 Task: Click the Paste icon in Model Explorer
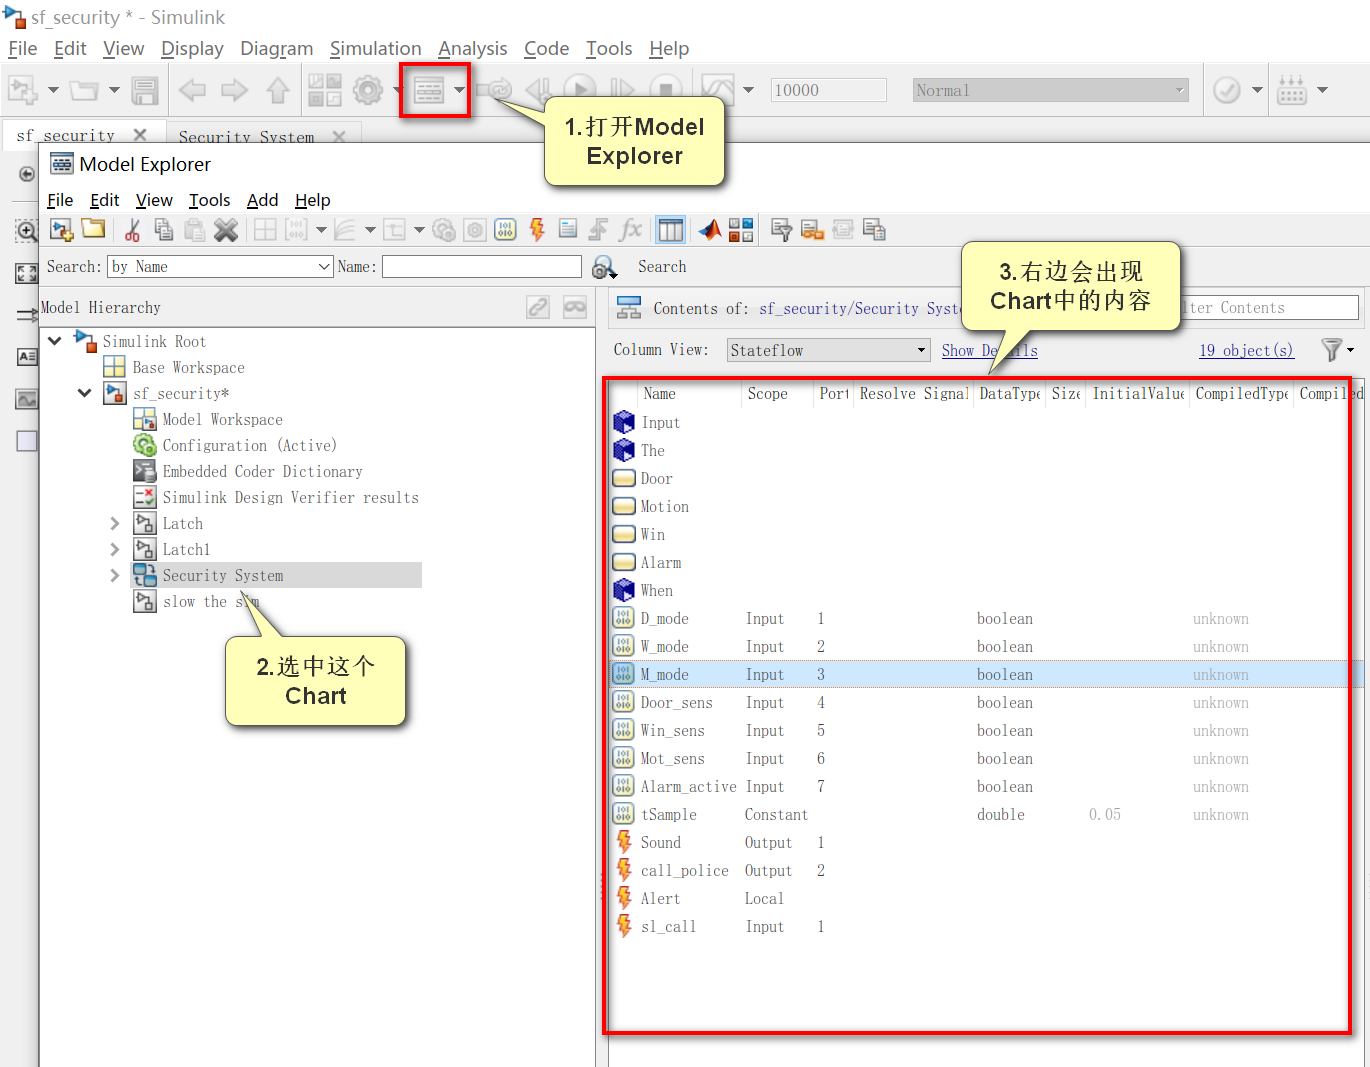click(x=195, y=230)
